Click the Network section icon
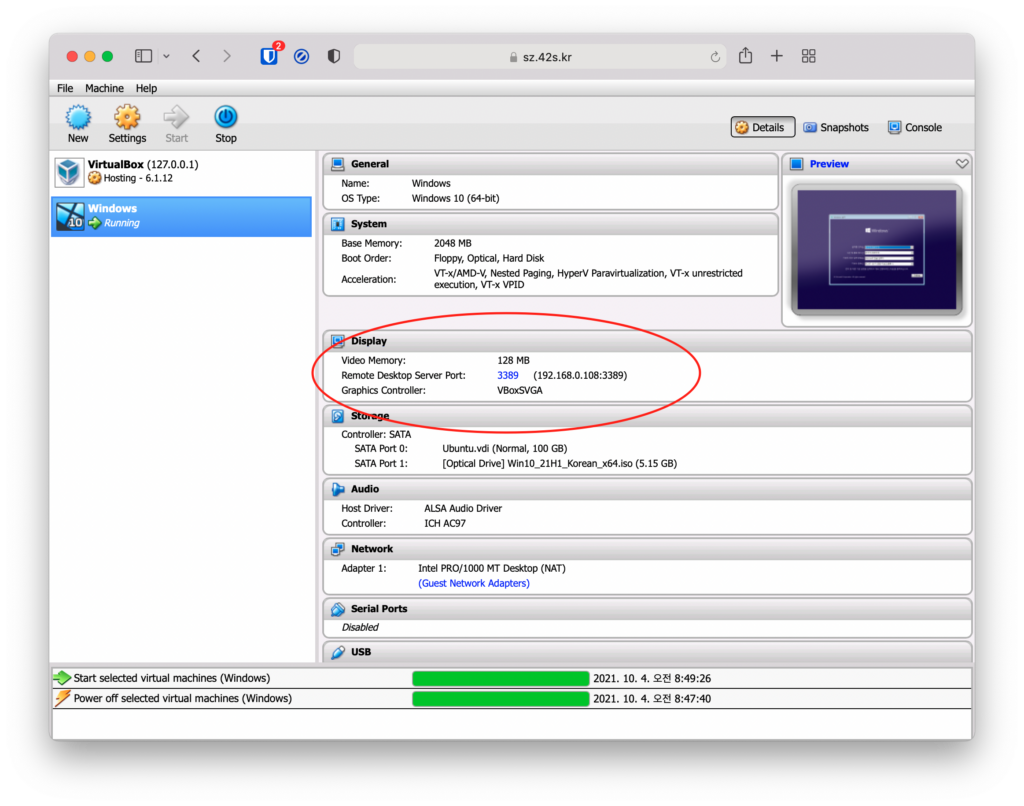Image resolution: width=1024 pixels, height=806 pixels. pos(338,549)
